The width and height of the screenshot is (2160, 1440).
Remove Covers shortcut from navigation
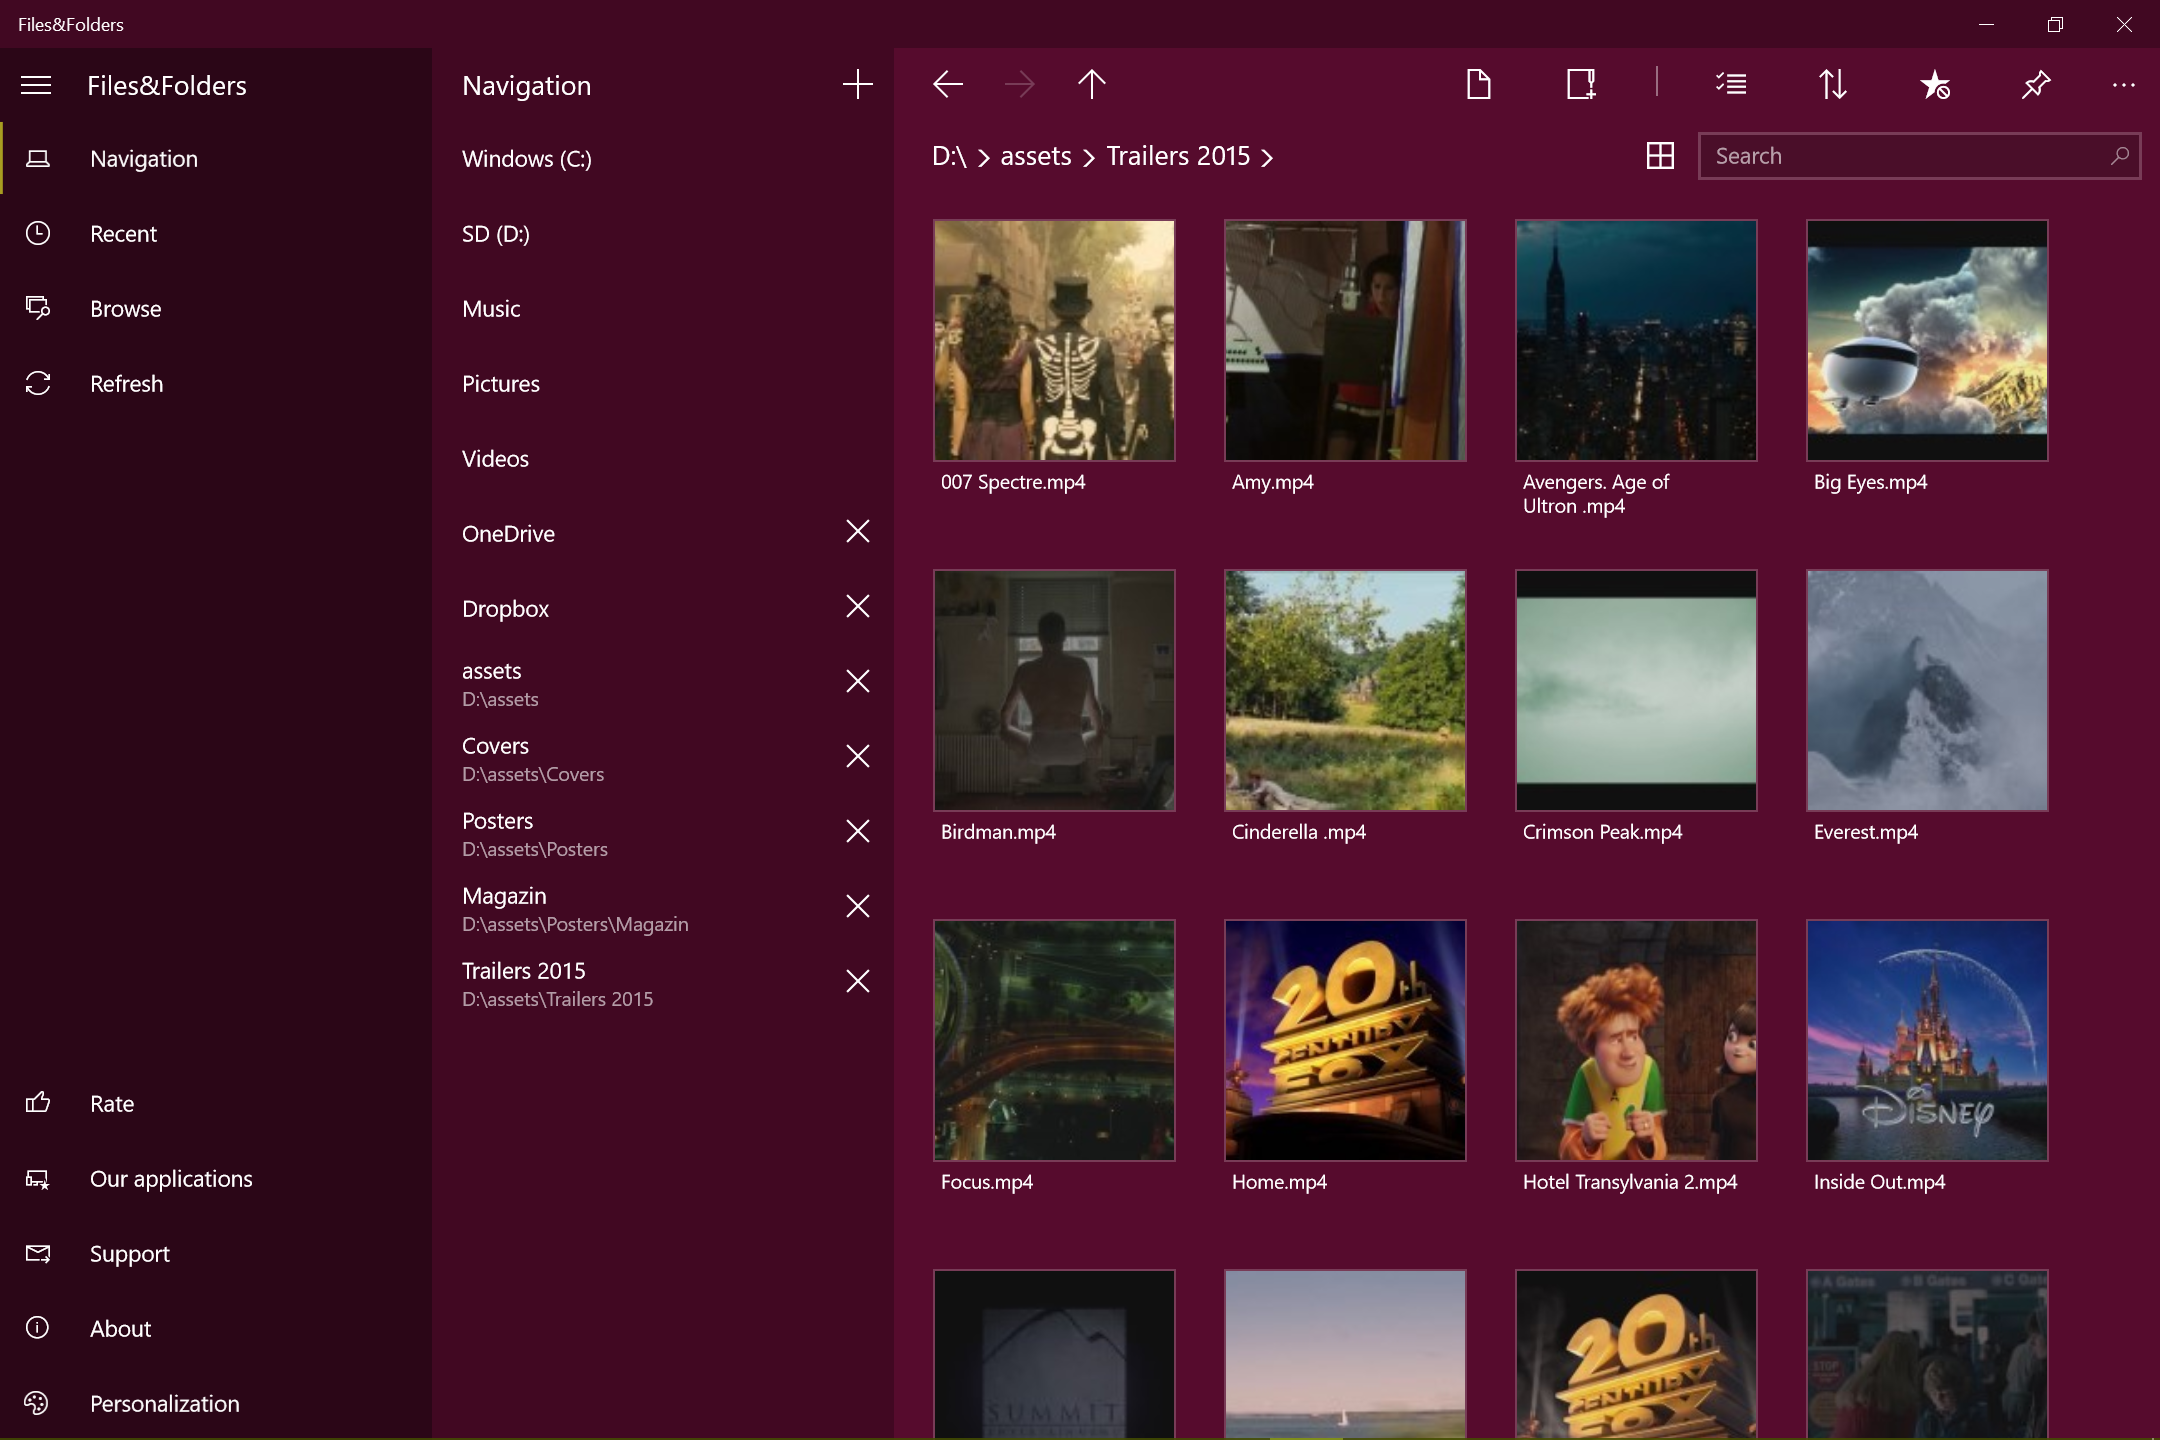[x=858, y=756]
